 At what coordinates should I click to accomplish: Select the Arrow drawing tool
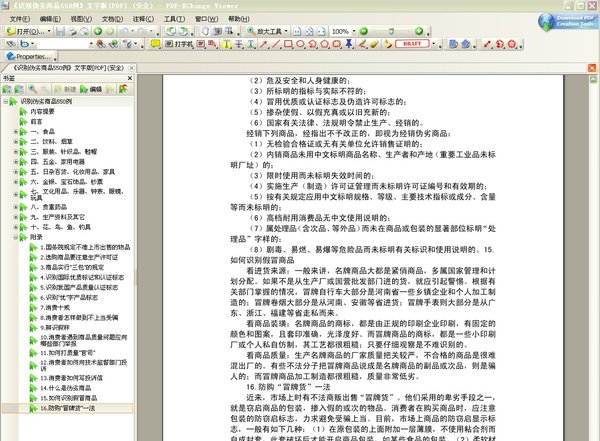pos(263,44)
